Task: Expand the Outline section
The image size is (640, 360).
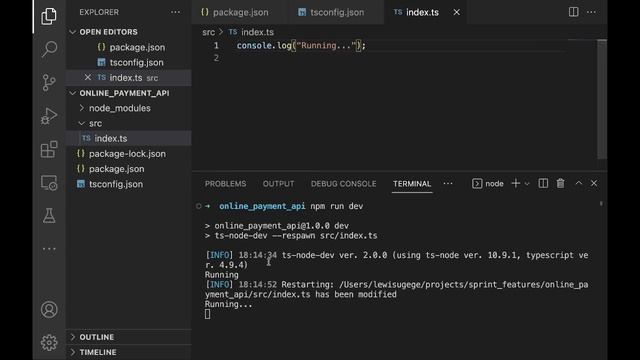Action: click(x=129, y=337)
